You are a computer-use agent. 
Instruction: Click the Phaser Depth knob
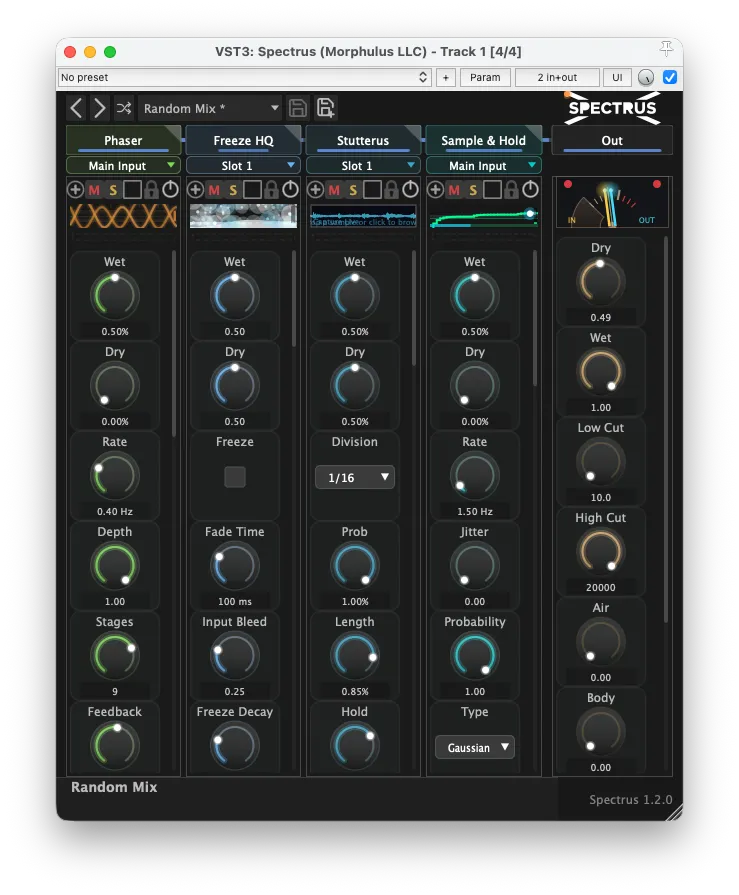(x=115, y=566)
